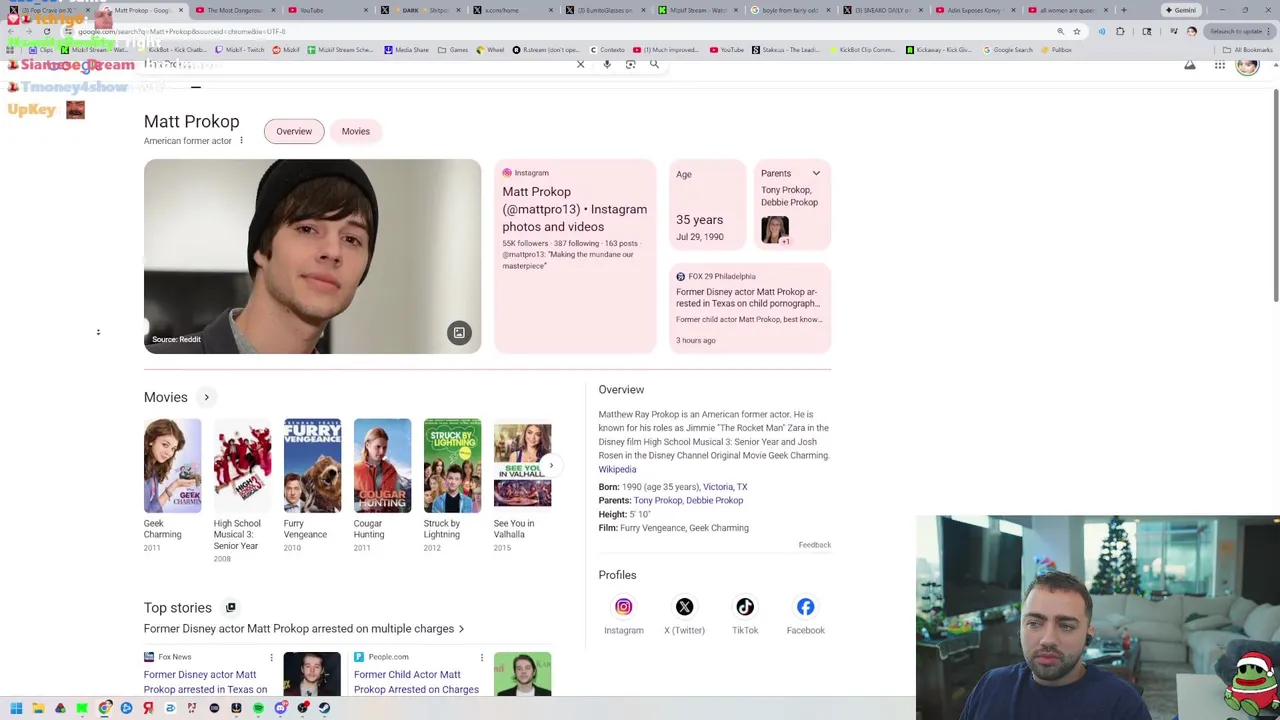Open the Instagram profile icon

click(x=623, y=607)
